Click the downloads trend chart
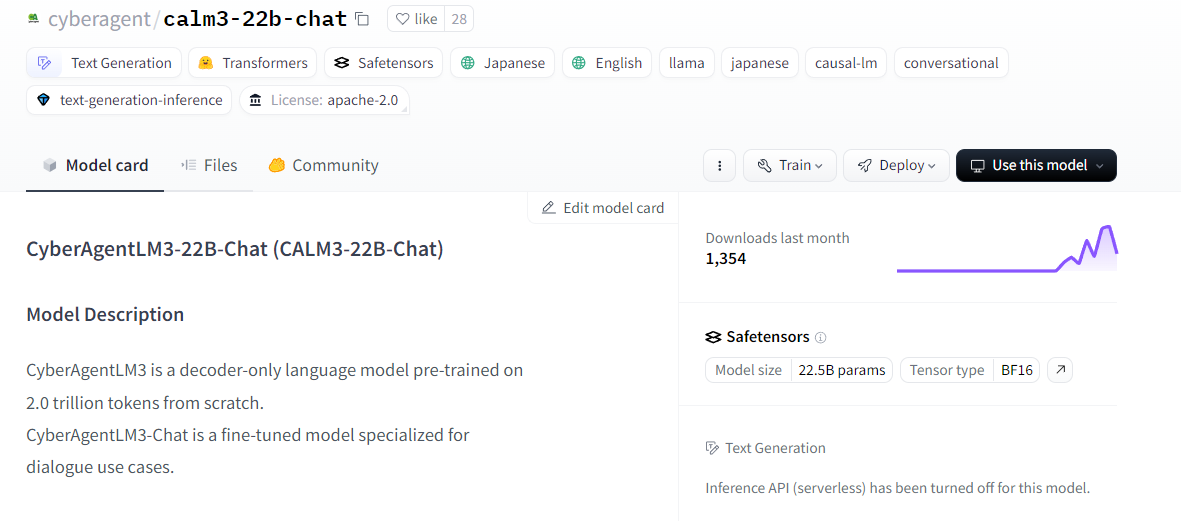 [1007, 248]
